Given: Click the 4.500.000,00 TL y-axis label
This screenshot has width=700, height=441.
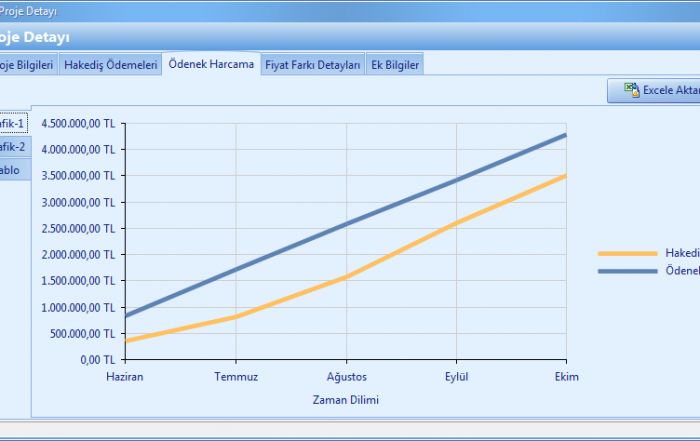Looking at the screenshot, I should [x=79, y=124].
